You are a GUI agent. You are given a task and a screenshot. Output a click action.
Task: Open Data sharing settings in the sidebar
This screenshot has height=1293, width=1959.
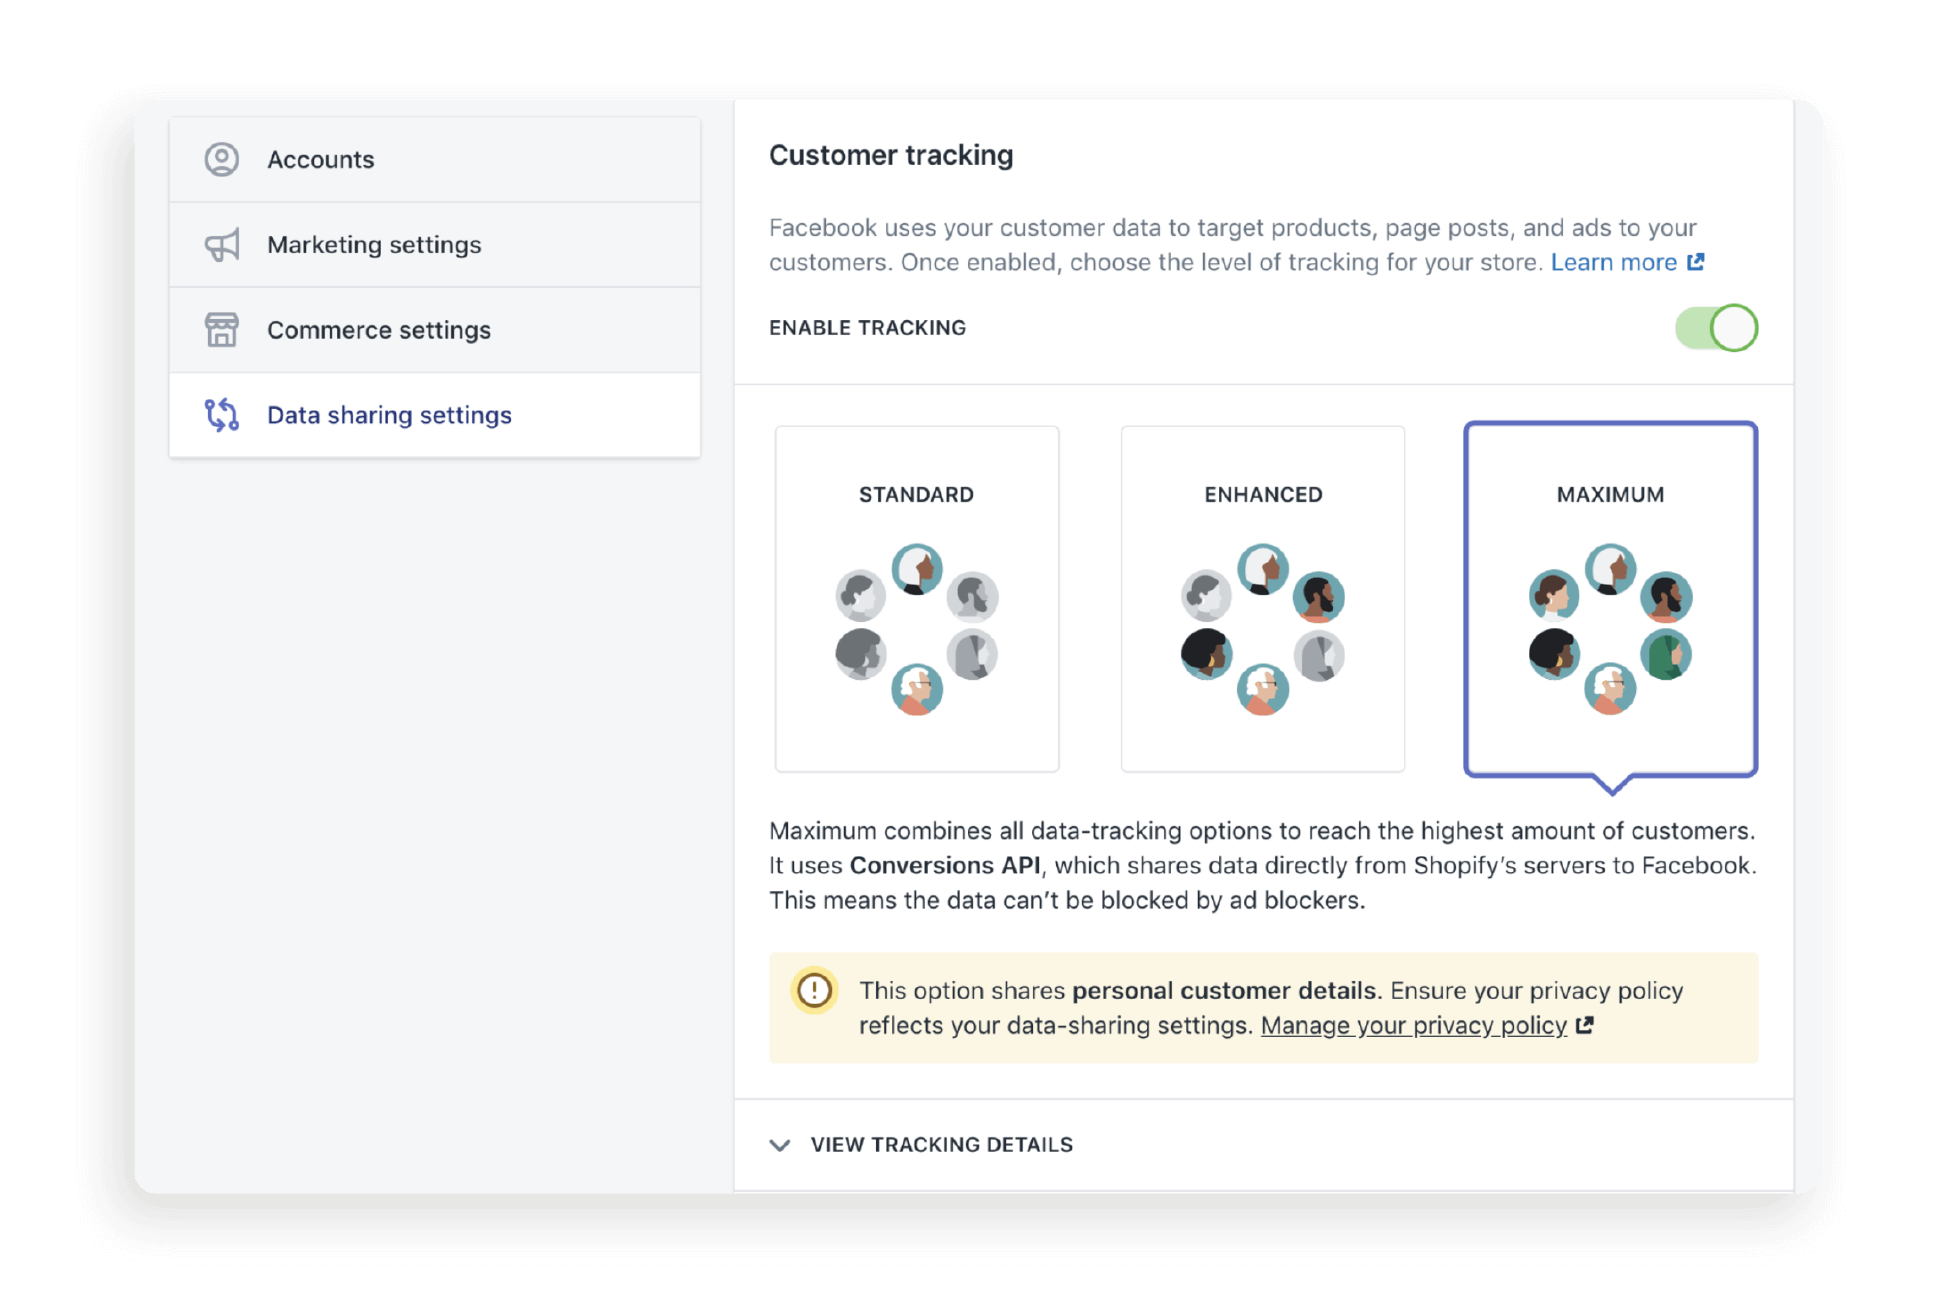click(435, 415)
